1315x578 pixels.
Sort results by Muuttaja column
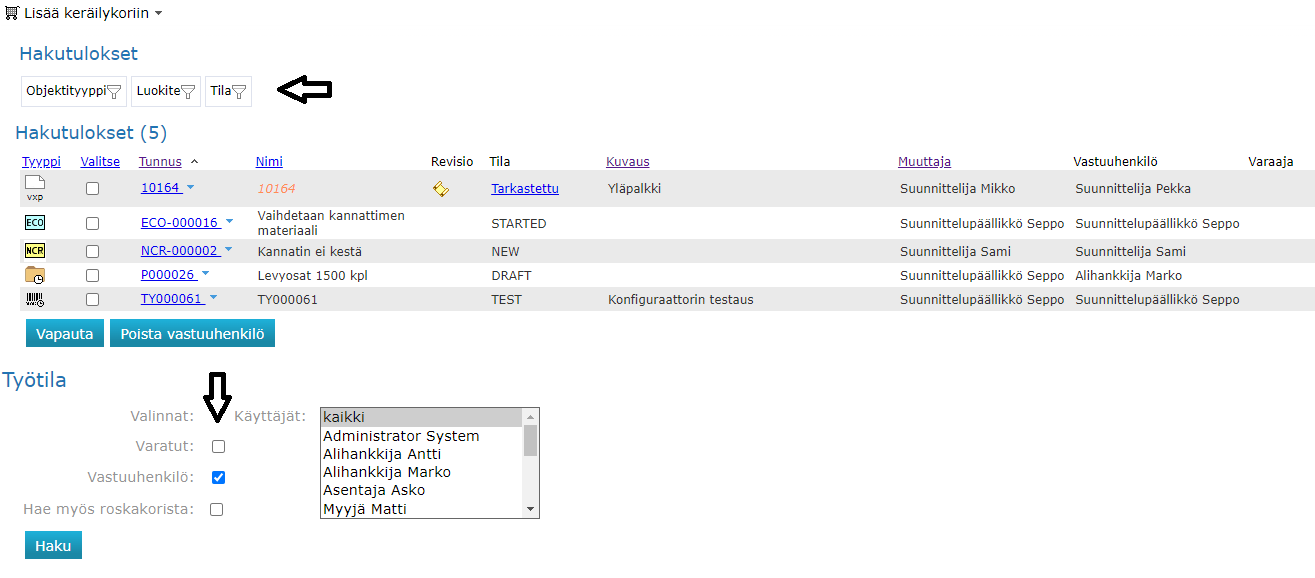924,161
